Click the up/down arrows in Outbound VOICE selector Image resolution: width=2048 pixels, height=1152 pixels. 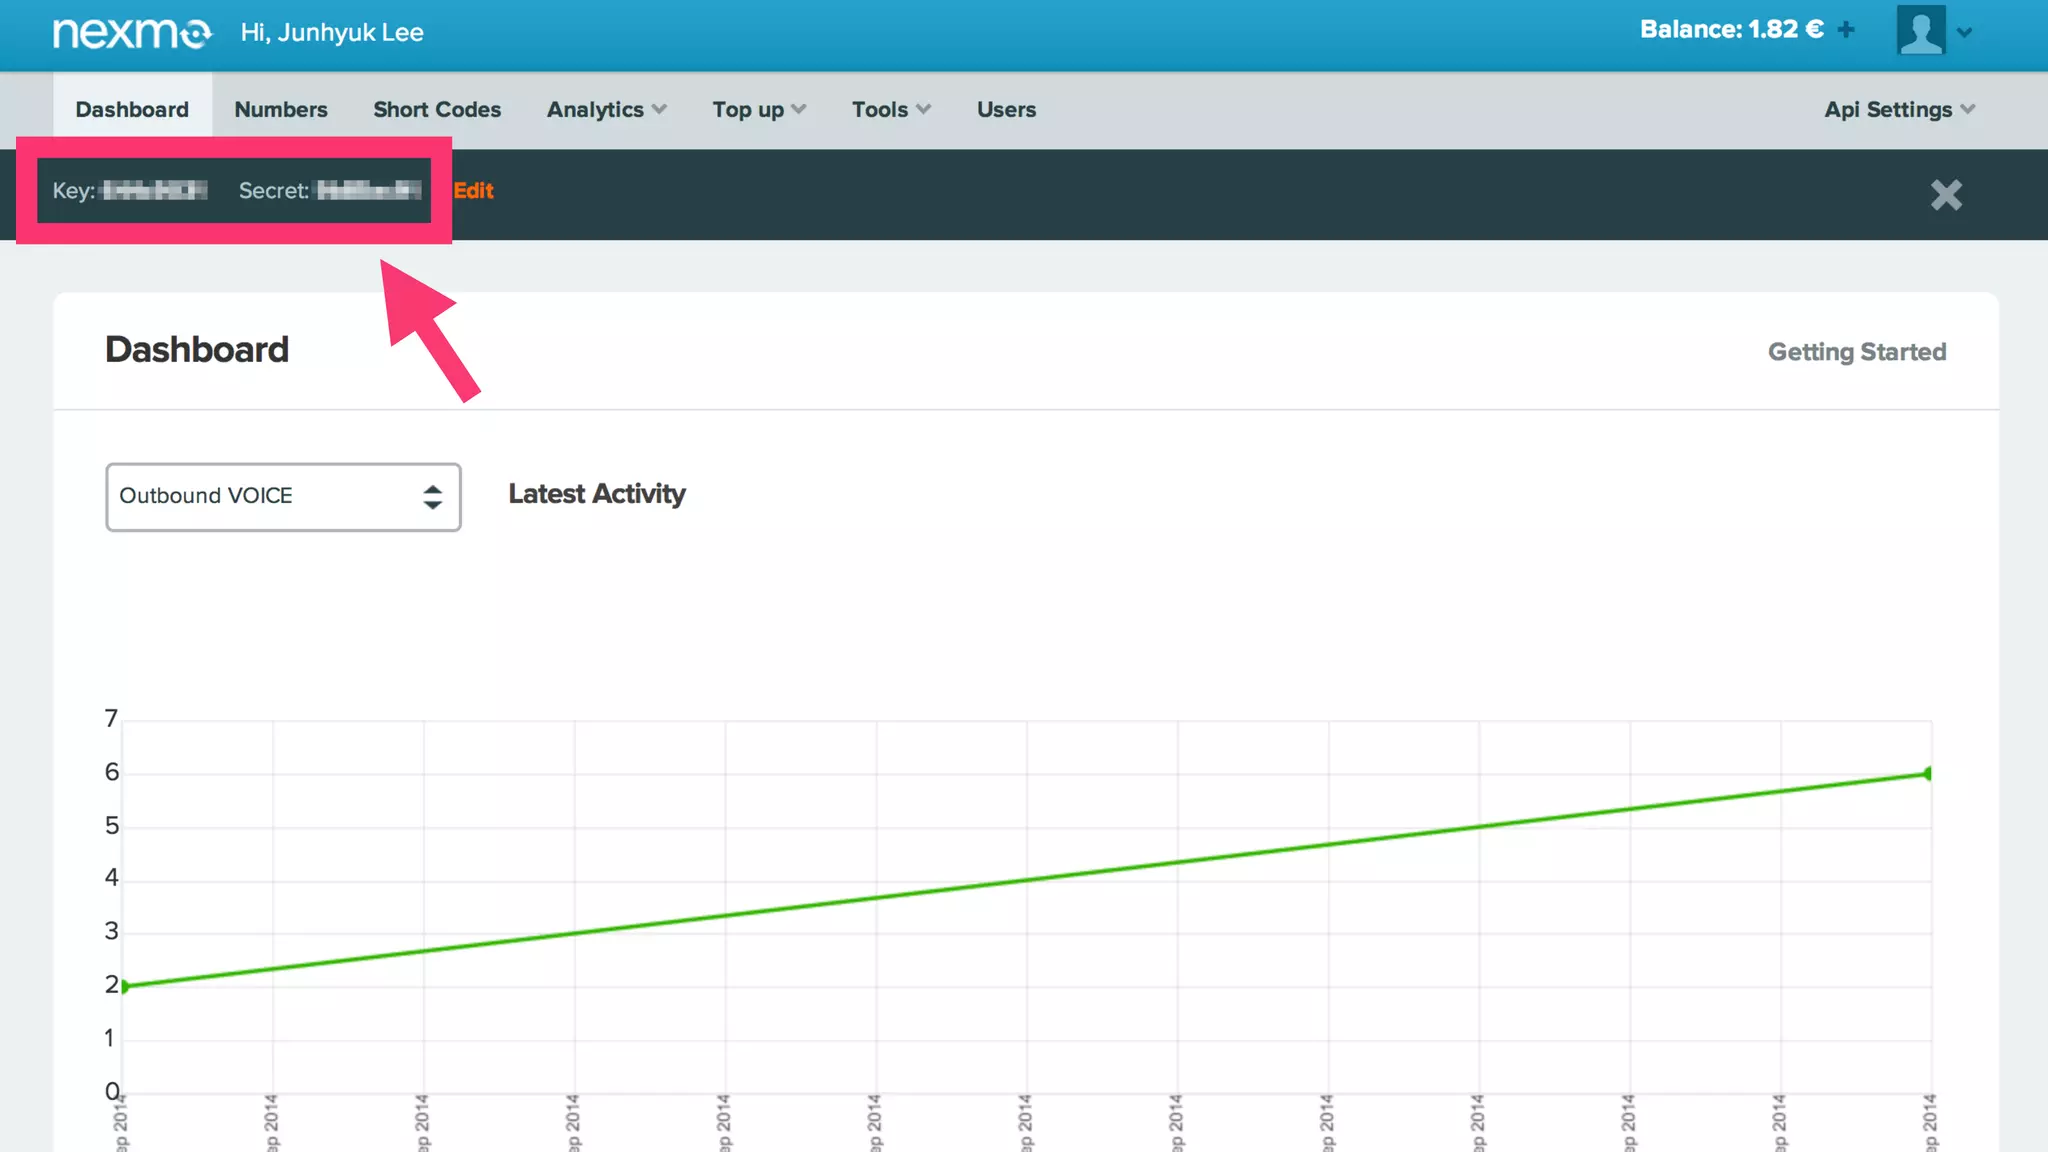pos(432,497)
